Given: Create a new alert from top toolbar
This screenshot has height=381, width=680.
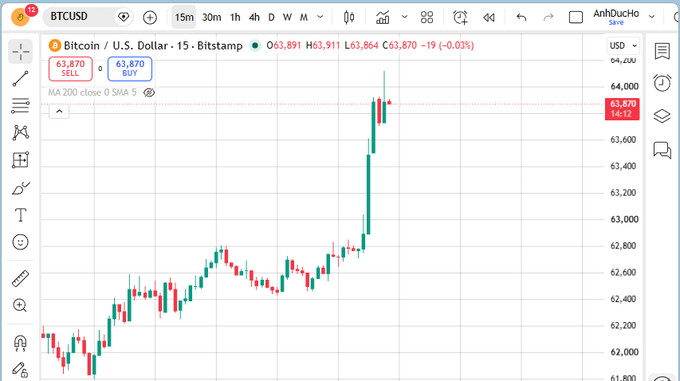Looking at the screenshot, I should pos(460,17).
